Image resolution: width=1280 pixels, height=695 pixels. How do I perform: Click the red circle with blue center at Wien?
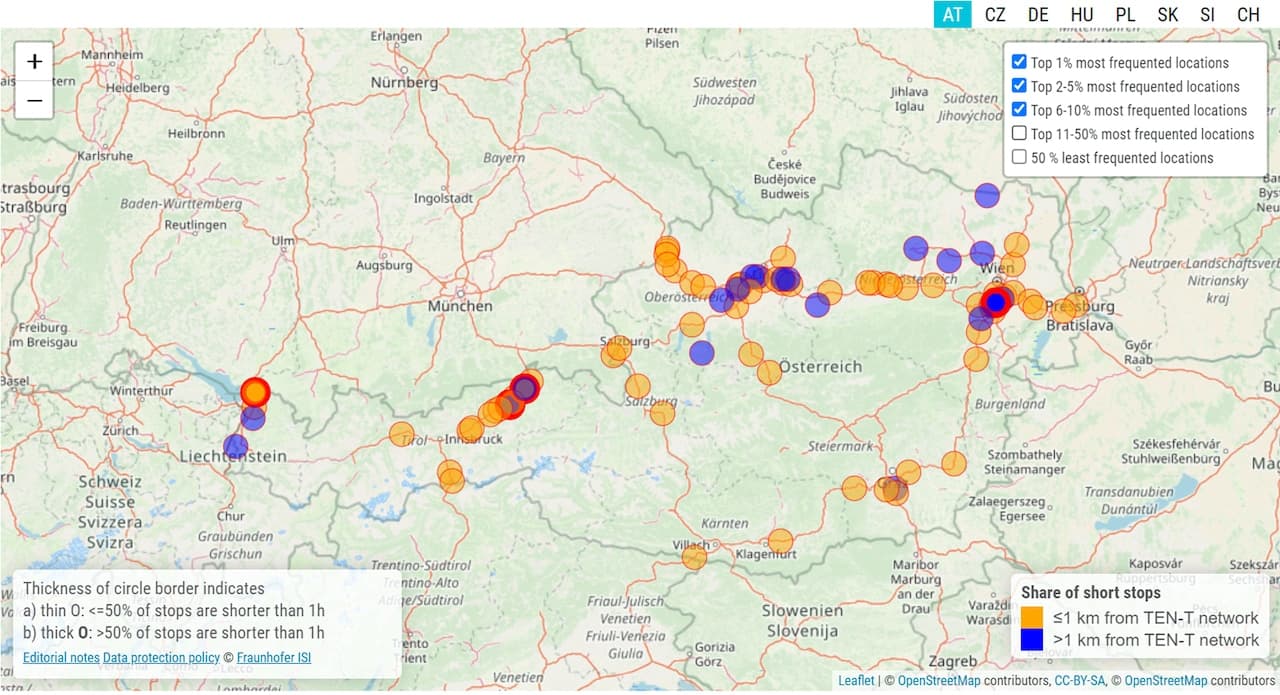tap(995, 301)
